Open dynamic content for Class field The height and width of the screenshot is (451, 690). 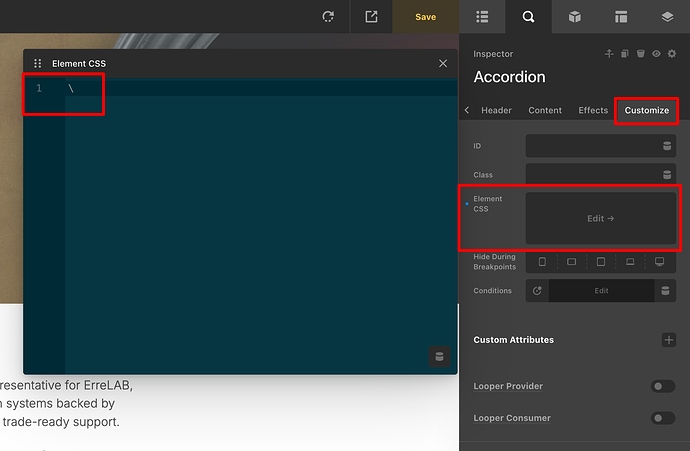[667, 175]
